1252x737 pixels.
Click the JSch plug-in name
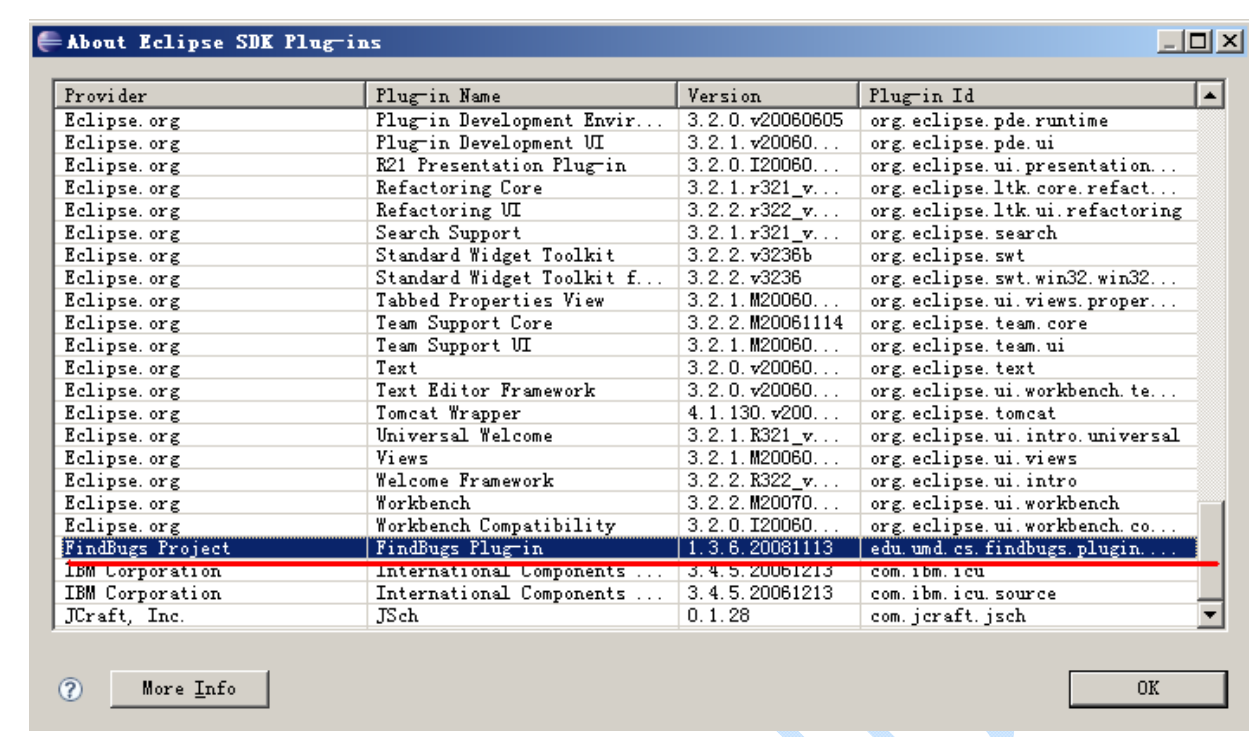[397, 616]
